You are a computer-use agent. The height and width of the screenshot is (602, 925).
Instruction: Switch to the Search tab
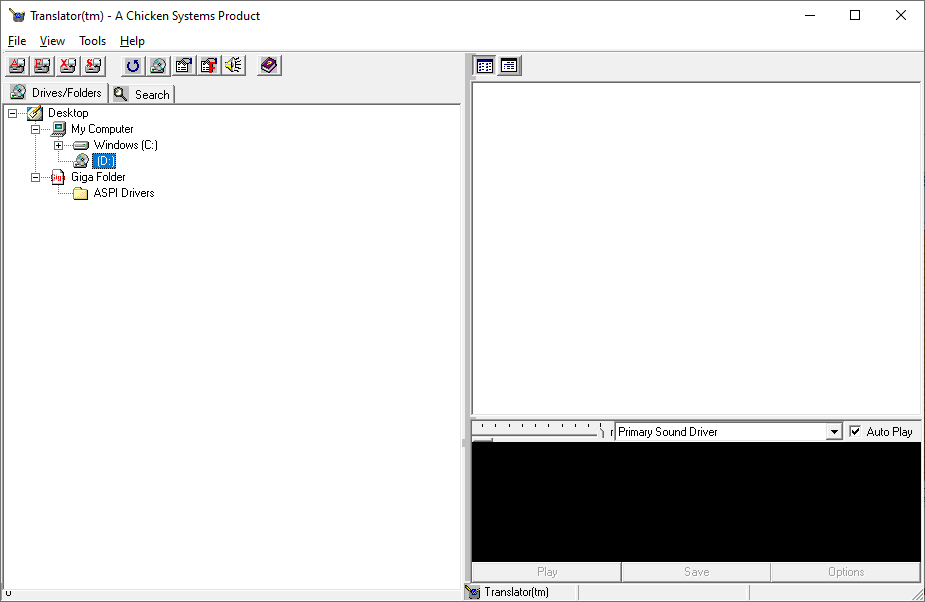[x=142, y=94]
